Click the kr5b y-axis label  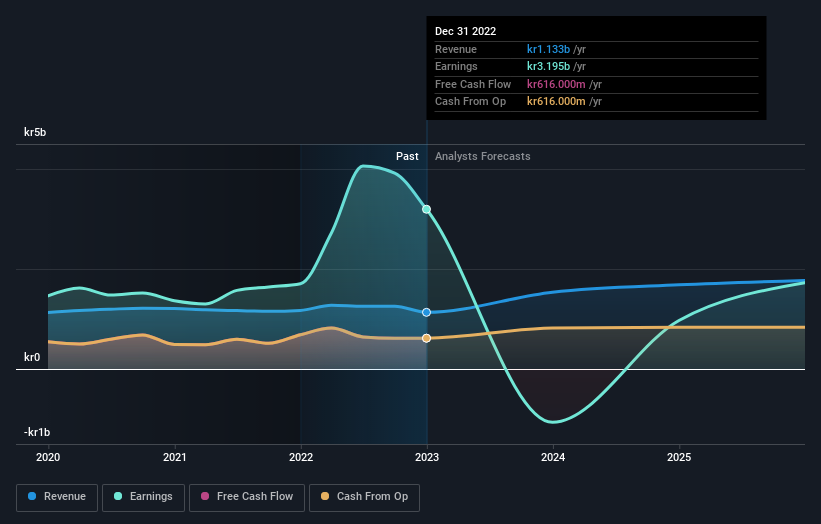pyautogui.click(x=35, y=132)
